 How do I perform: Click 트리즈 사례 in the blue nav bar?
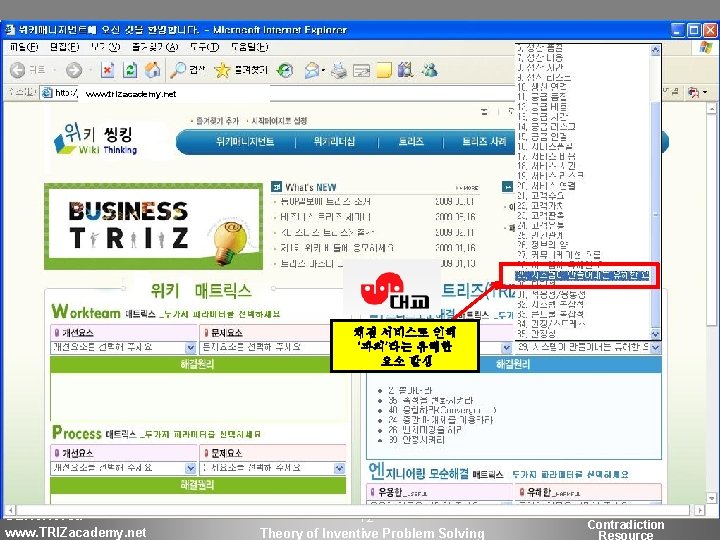click(484, 142)
